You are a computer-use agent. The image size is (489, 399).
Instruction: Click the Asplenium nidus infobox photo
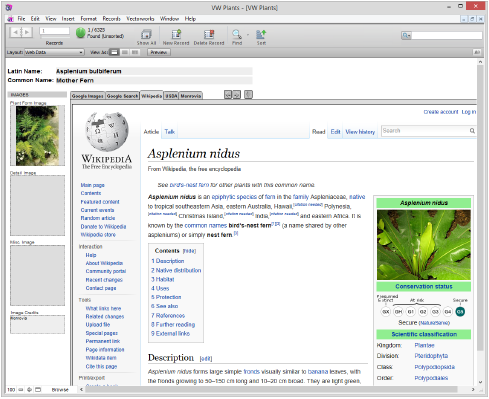click(x=424, y=245)
